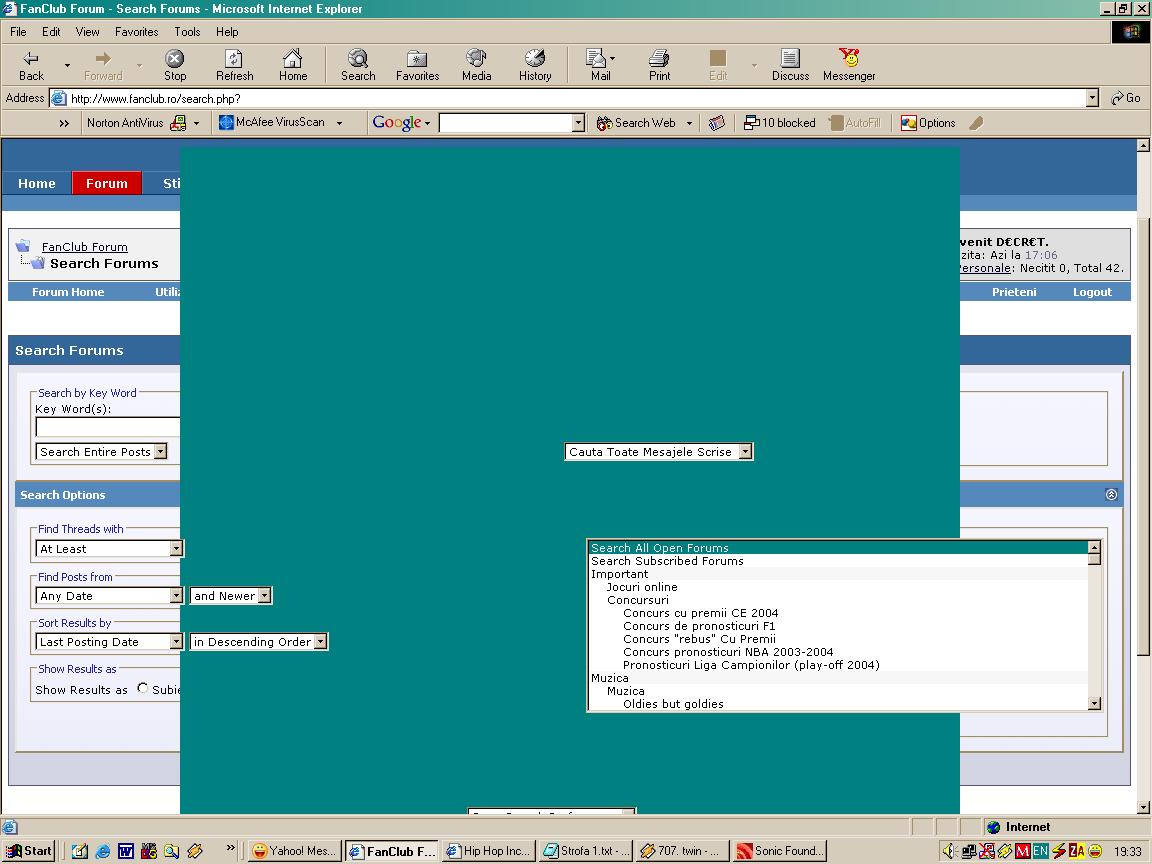Screen dimensions: 1152x864
Task: Select Oldies but goldies in the forum list
Action: [838, 704]
